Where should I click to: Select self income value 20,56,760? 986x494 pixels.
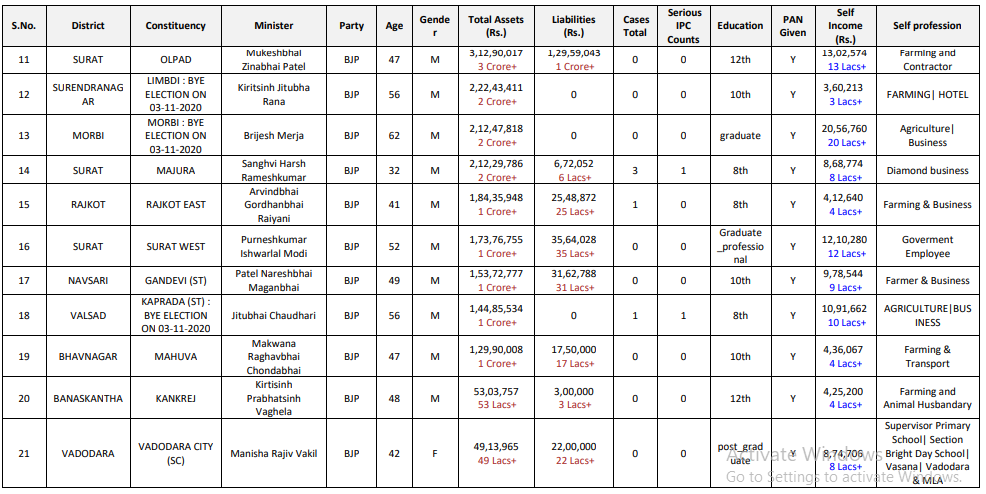pyautogui.click(x=844, y=129)
